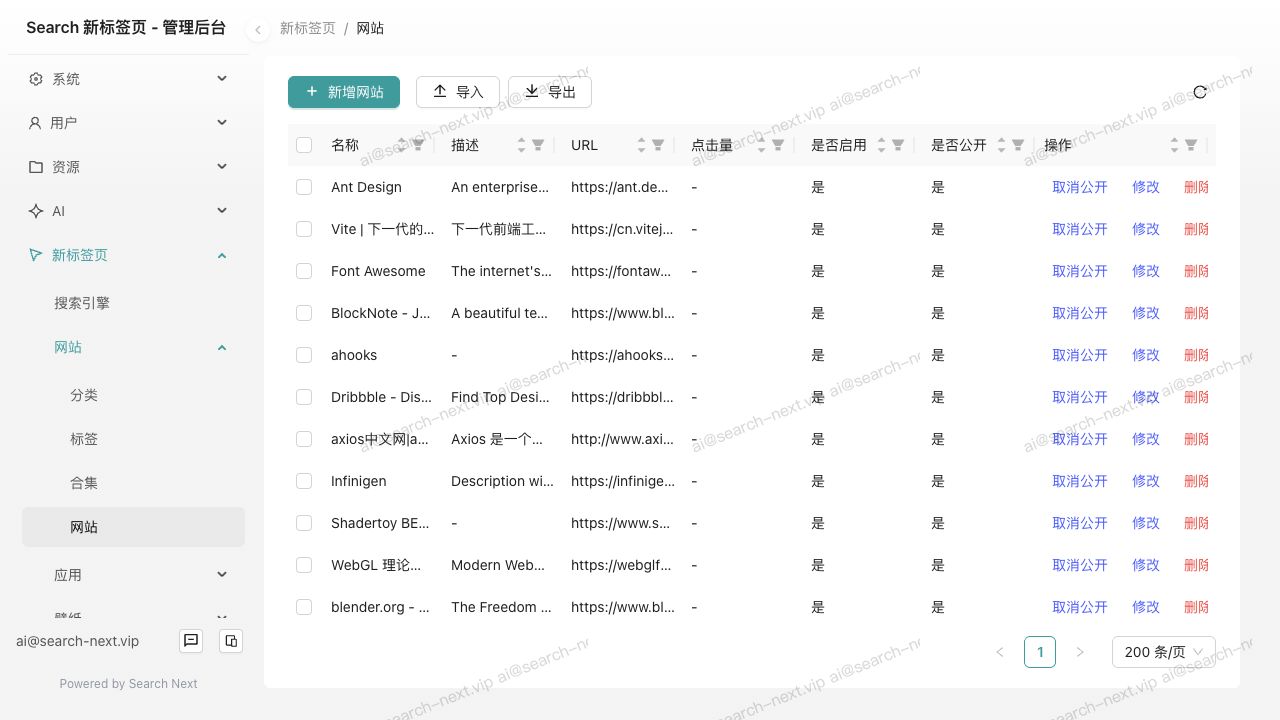Click 取消公开 for Ant Design
The image size is (1280, 720).
[1080, 187]
